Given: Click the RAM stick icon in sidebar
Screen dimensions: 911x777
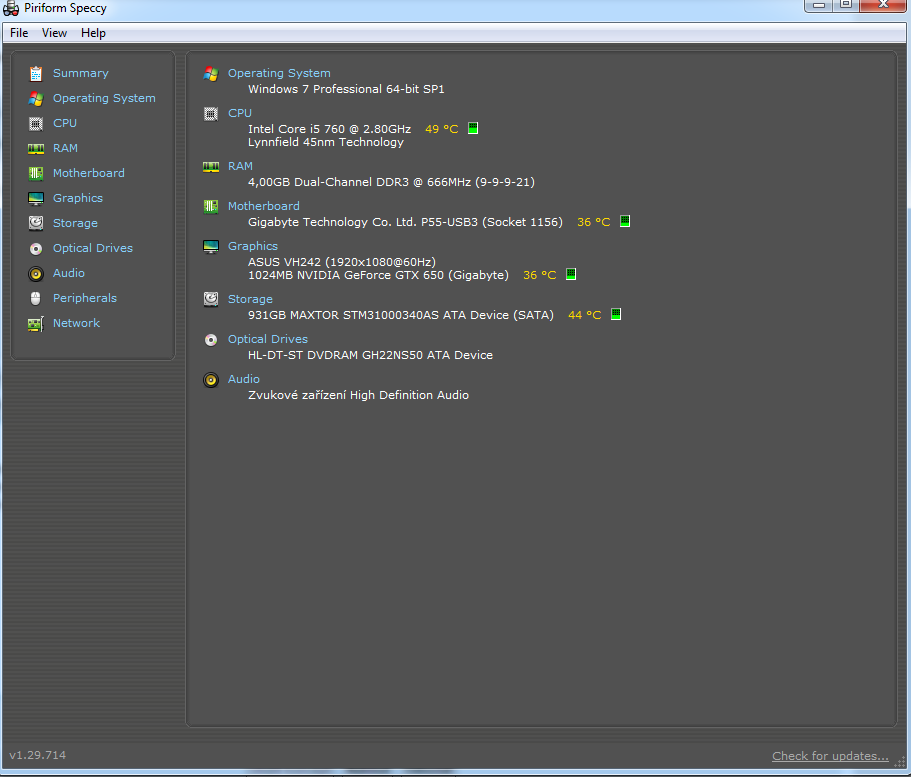Looking at the screenshot, I should 36,149.
